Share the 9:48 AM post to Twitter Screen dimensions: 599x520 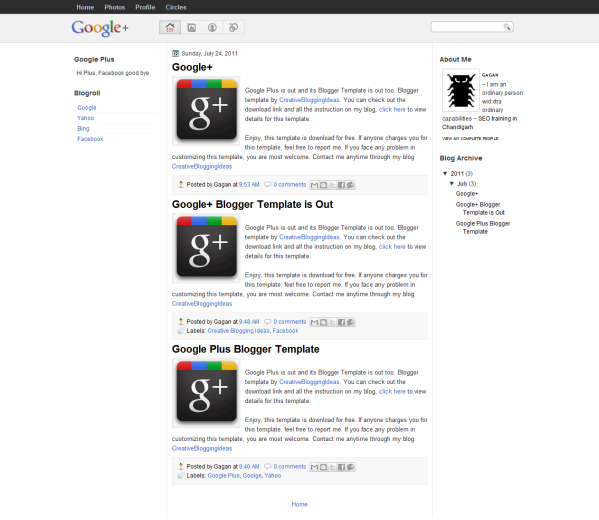[332, 322]
